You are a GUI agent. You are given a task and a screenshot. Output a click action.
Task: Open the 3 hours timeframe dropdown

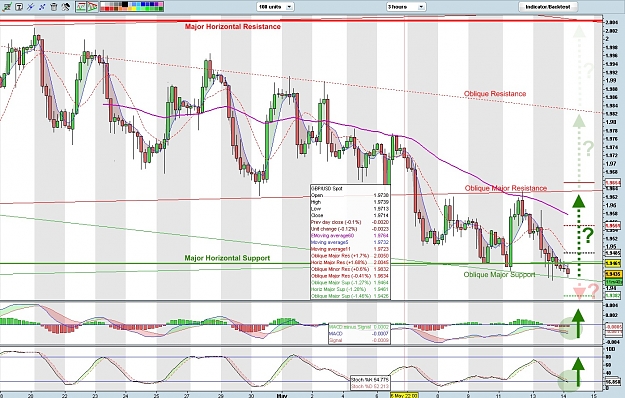[406, 7]
